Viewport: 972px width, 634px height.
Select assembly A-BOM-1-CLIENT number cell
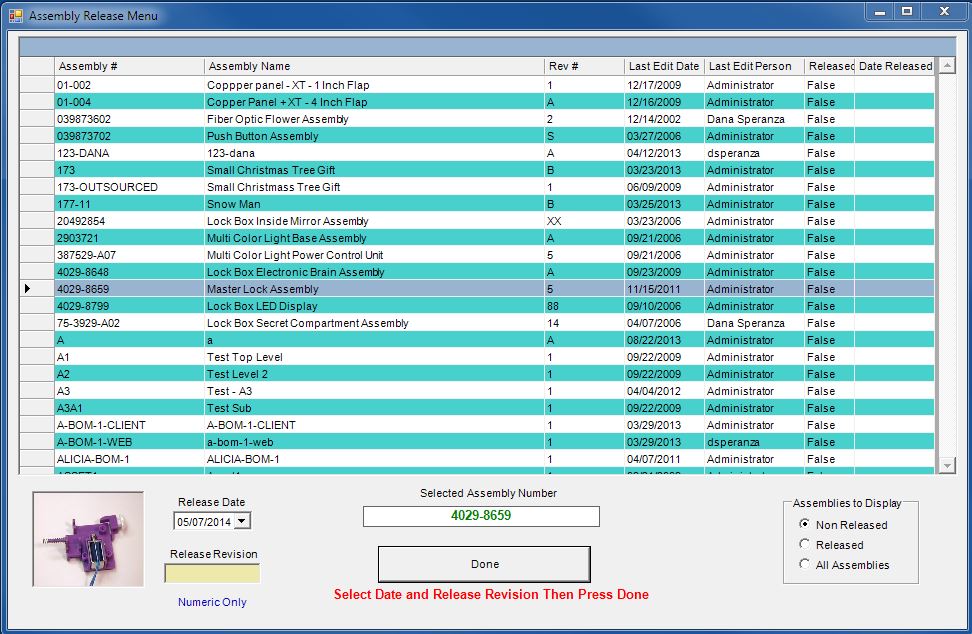(x=129, y=425)
